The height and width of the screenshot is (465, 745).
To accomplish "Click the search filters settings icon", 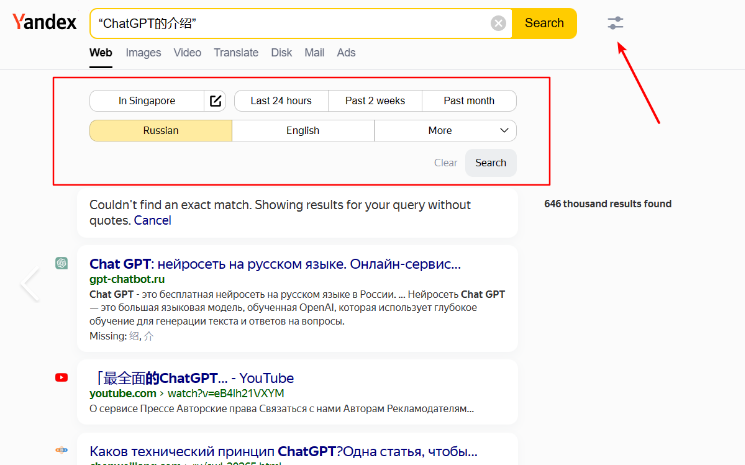I will click(x=615, y=23).
